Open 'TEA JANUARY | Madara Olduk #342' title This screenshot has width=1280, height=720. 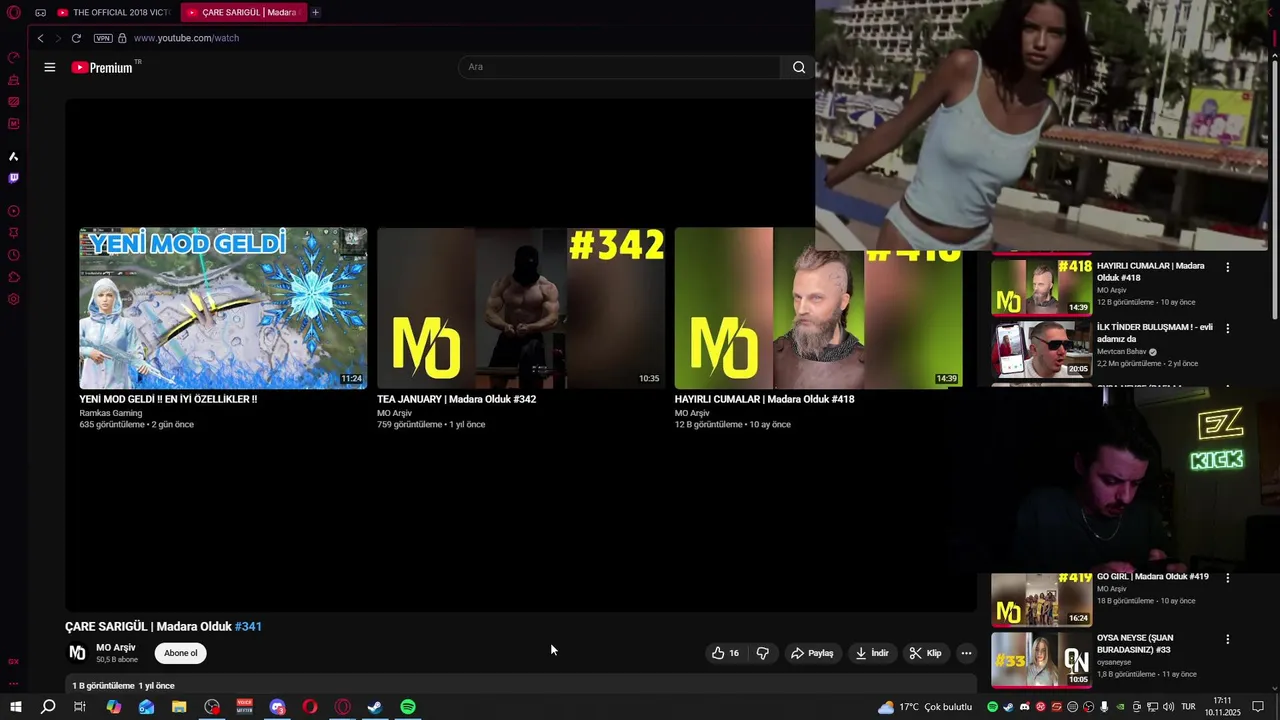[456, 399]
